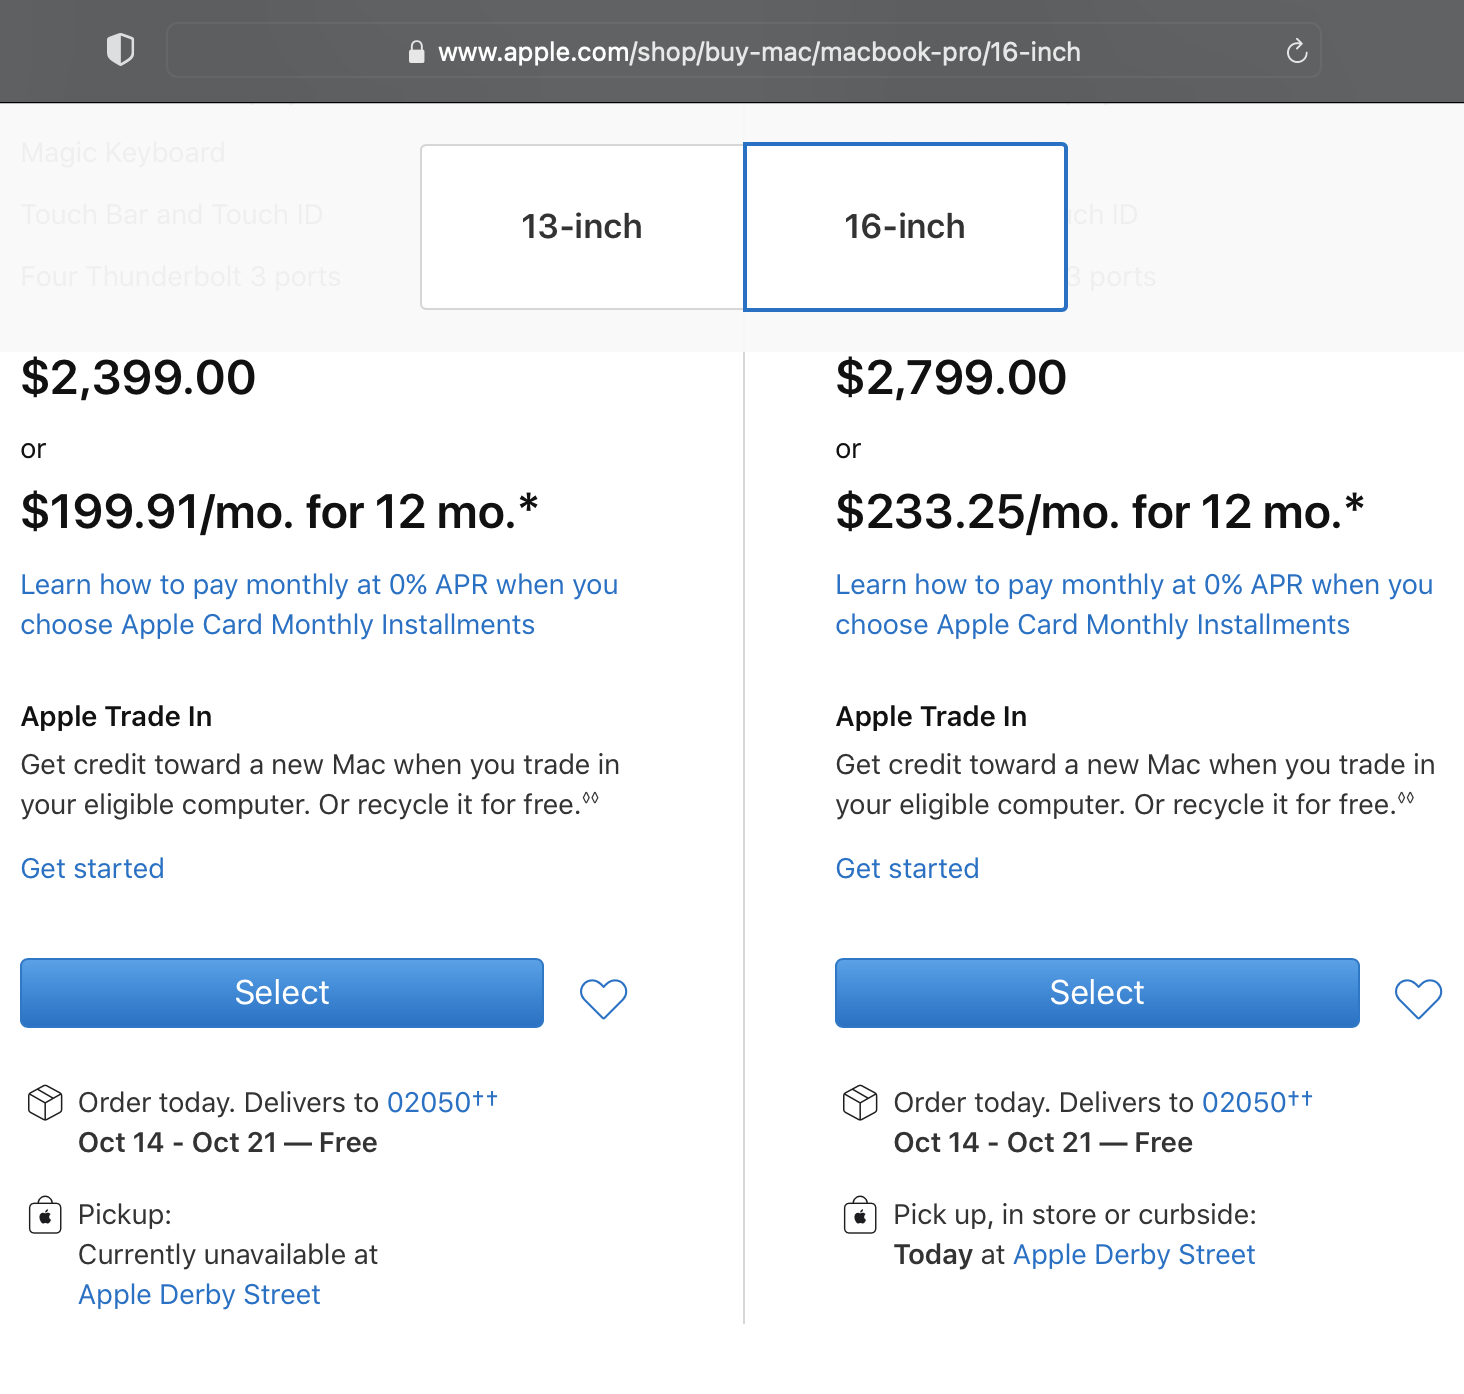Click Oct 14 - Oct 21 — Free under $2,399.00
Screen dimensions: 1464x1394
(x=228, y=1142)
